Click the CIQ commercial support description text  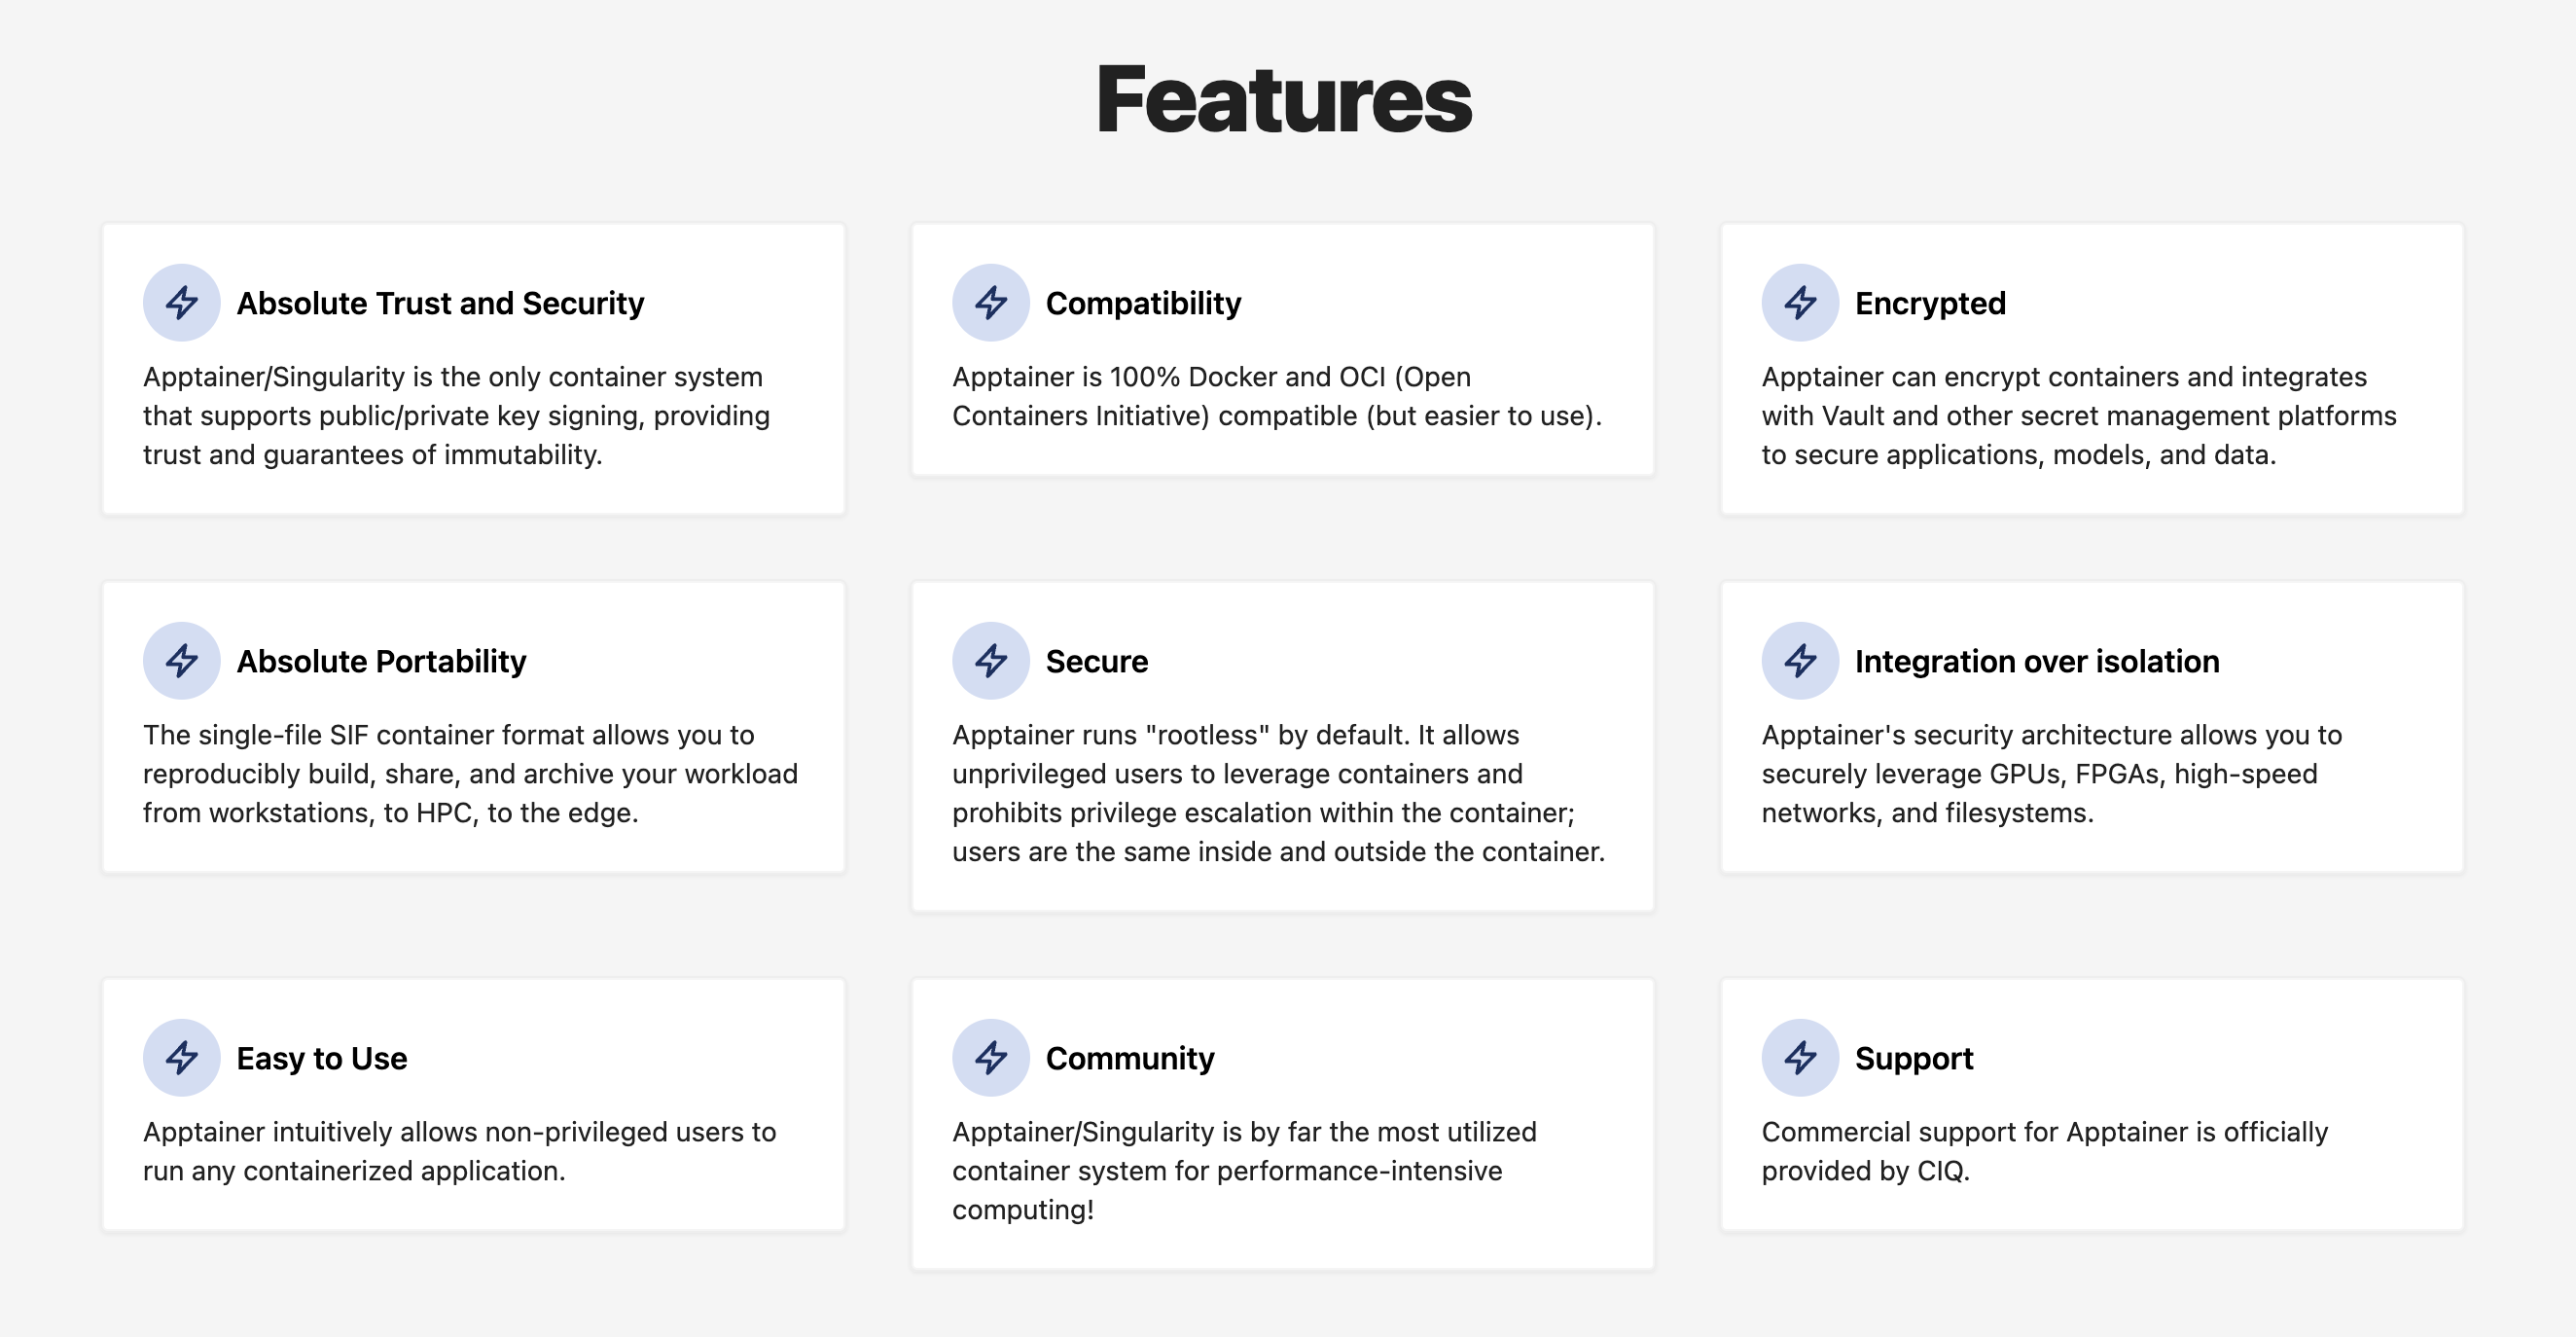[x=2044, y=1151]
